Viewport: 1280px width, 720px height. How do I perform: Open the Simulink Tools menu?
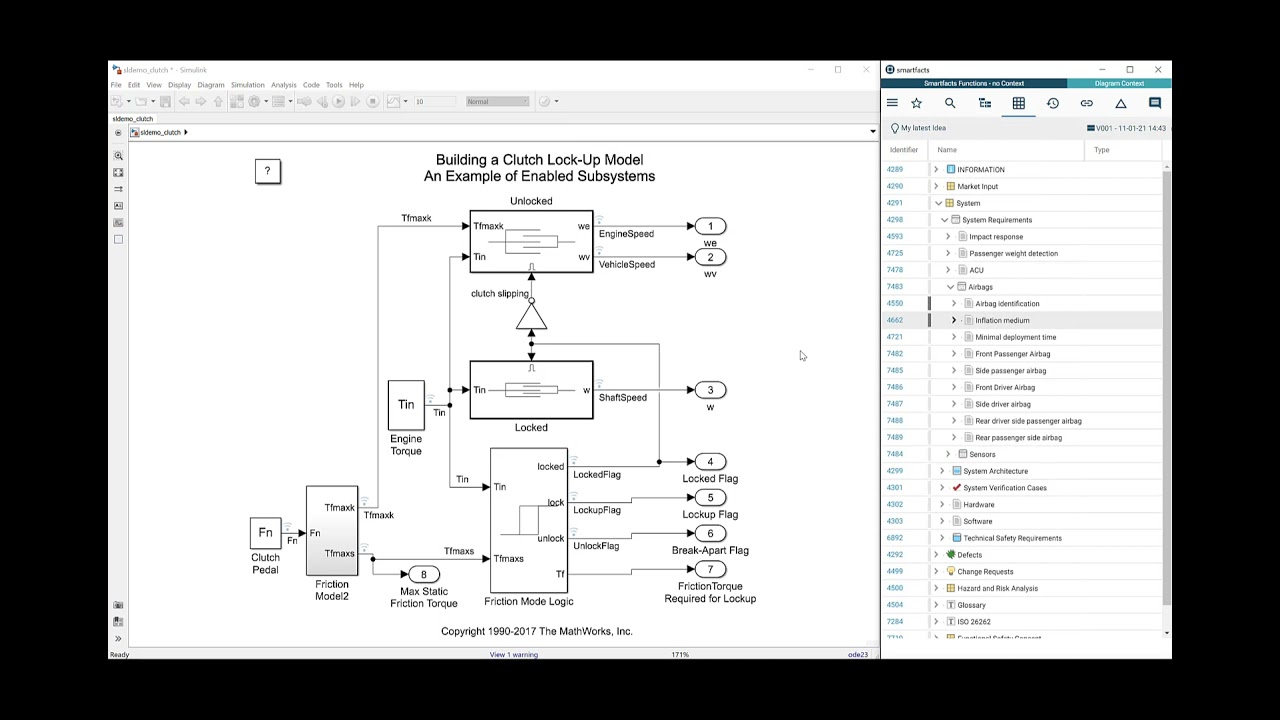pos(334,85)
